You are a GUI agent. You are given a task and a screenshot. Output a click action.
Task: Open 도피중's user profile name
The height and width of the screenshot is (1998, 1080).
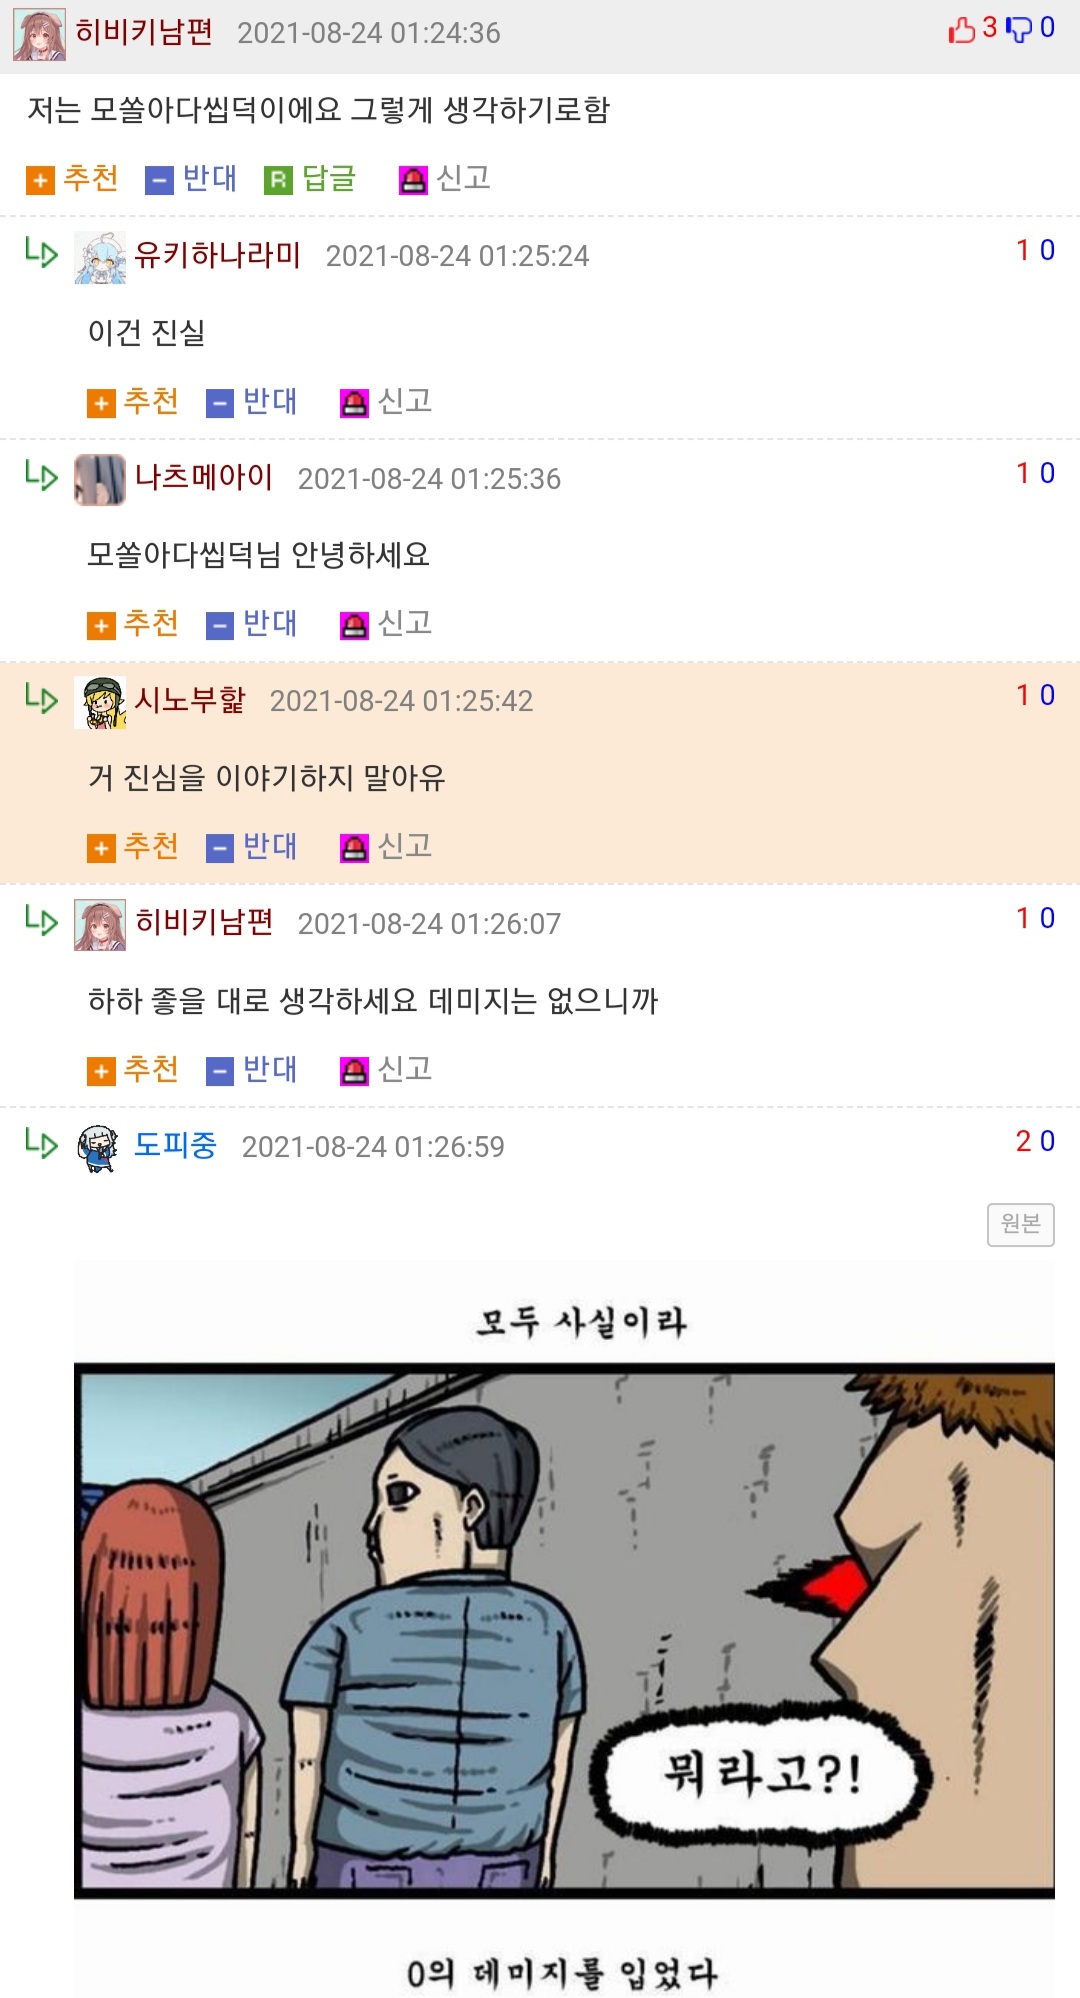click(x=176, y=1145)
